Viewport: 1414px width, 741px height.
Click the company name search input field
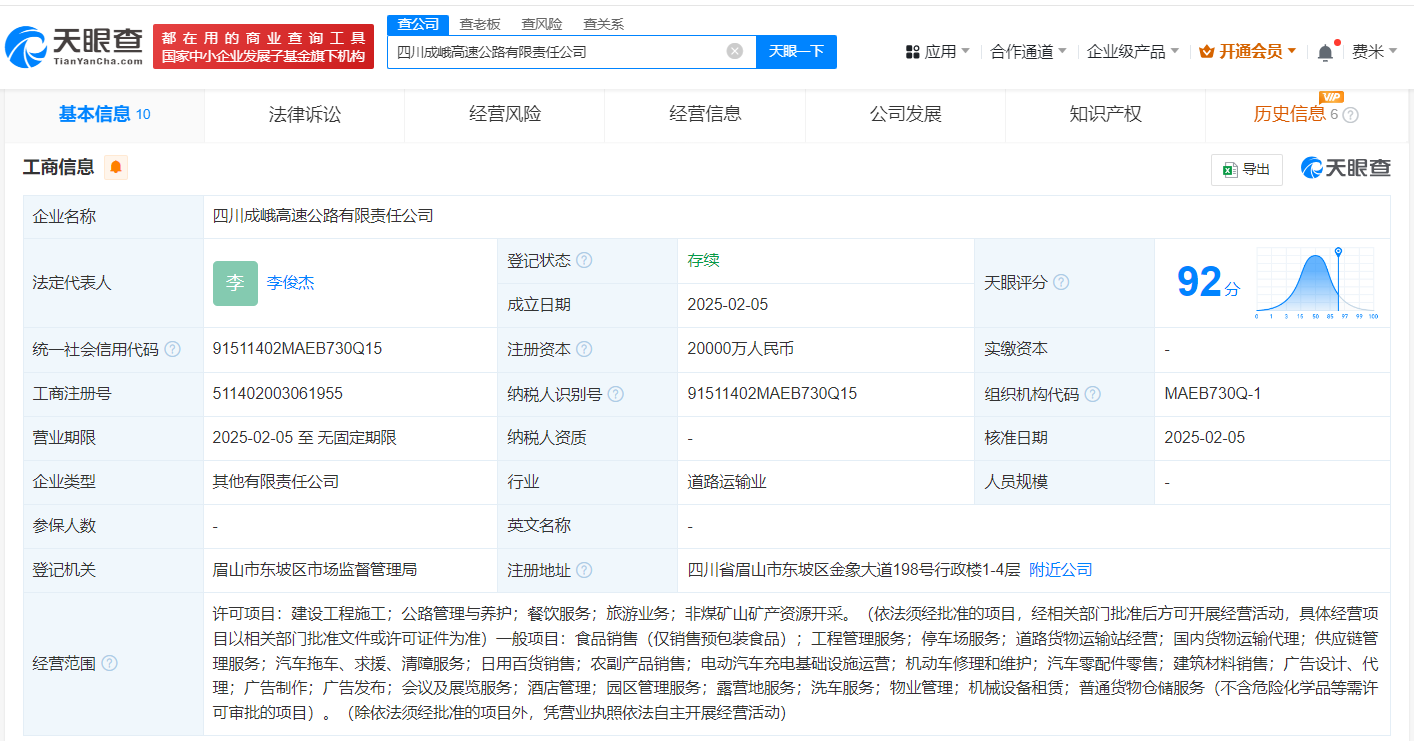tap(555, 51)
